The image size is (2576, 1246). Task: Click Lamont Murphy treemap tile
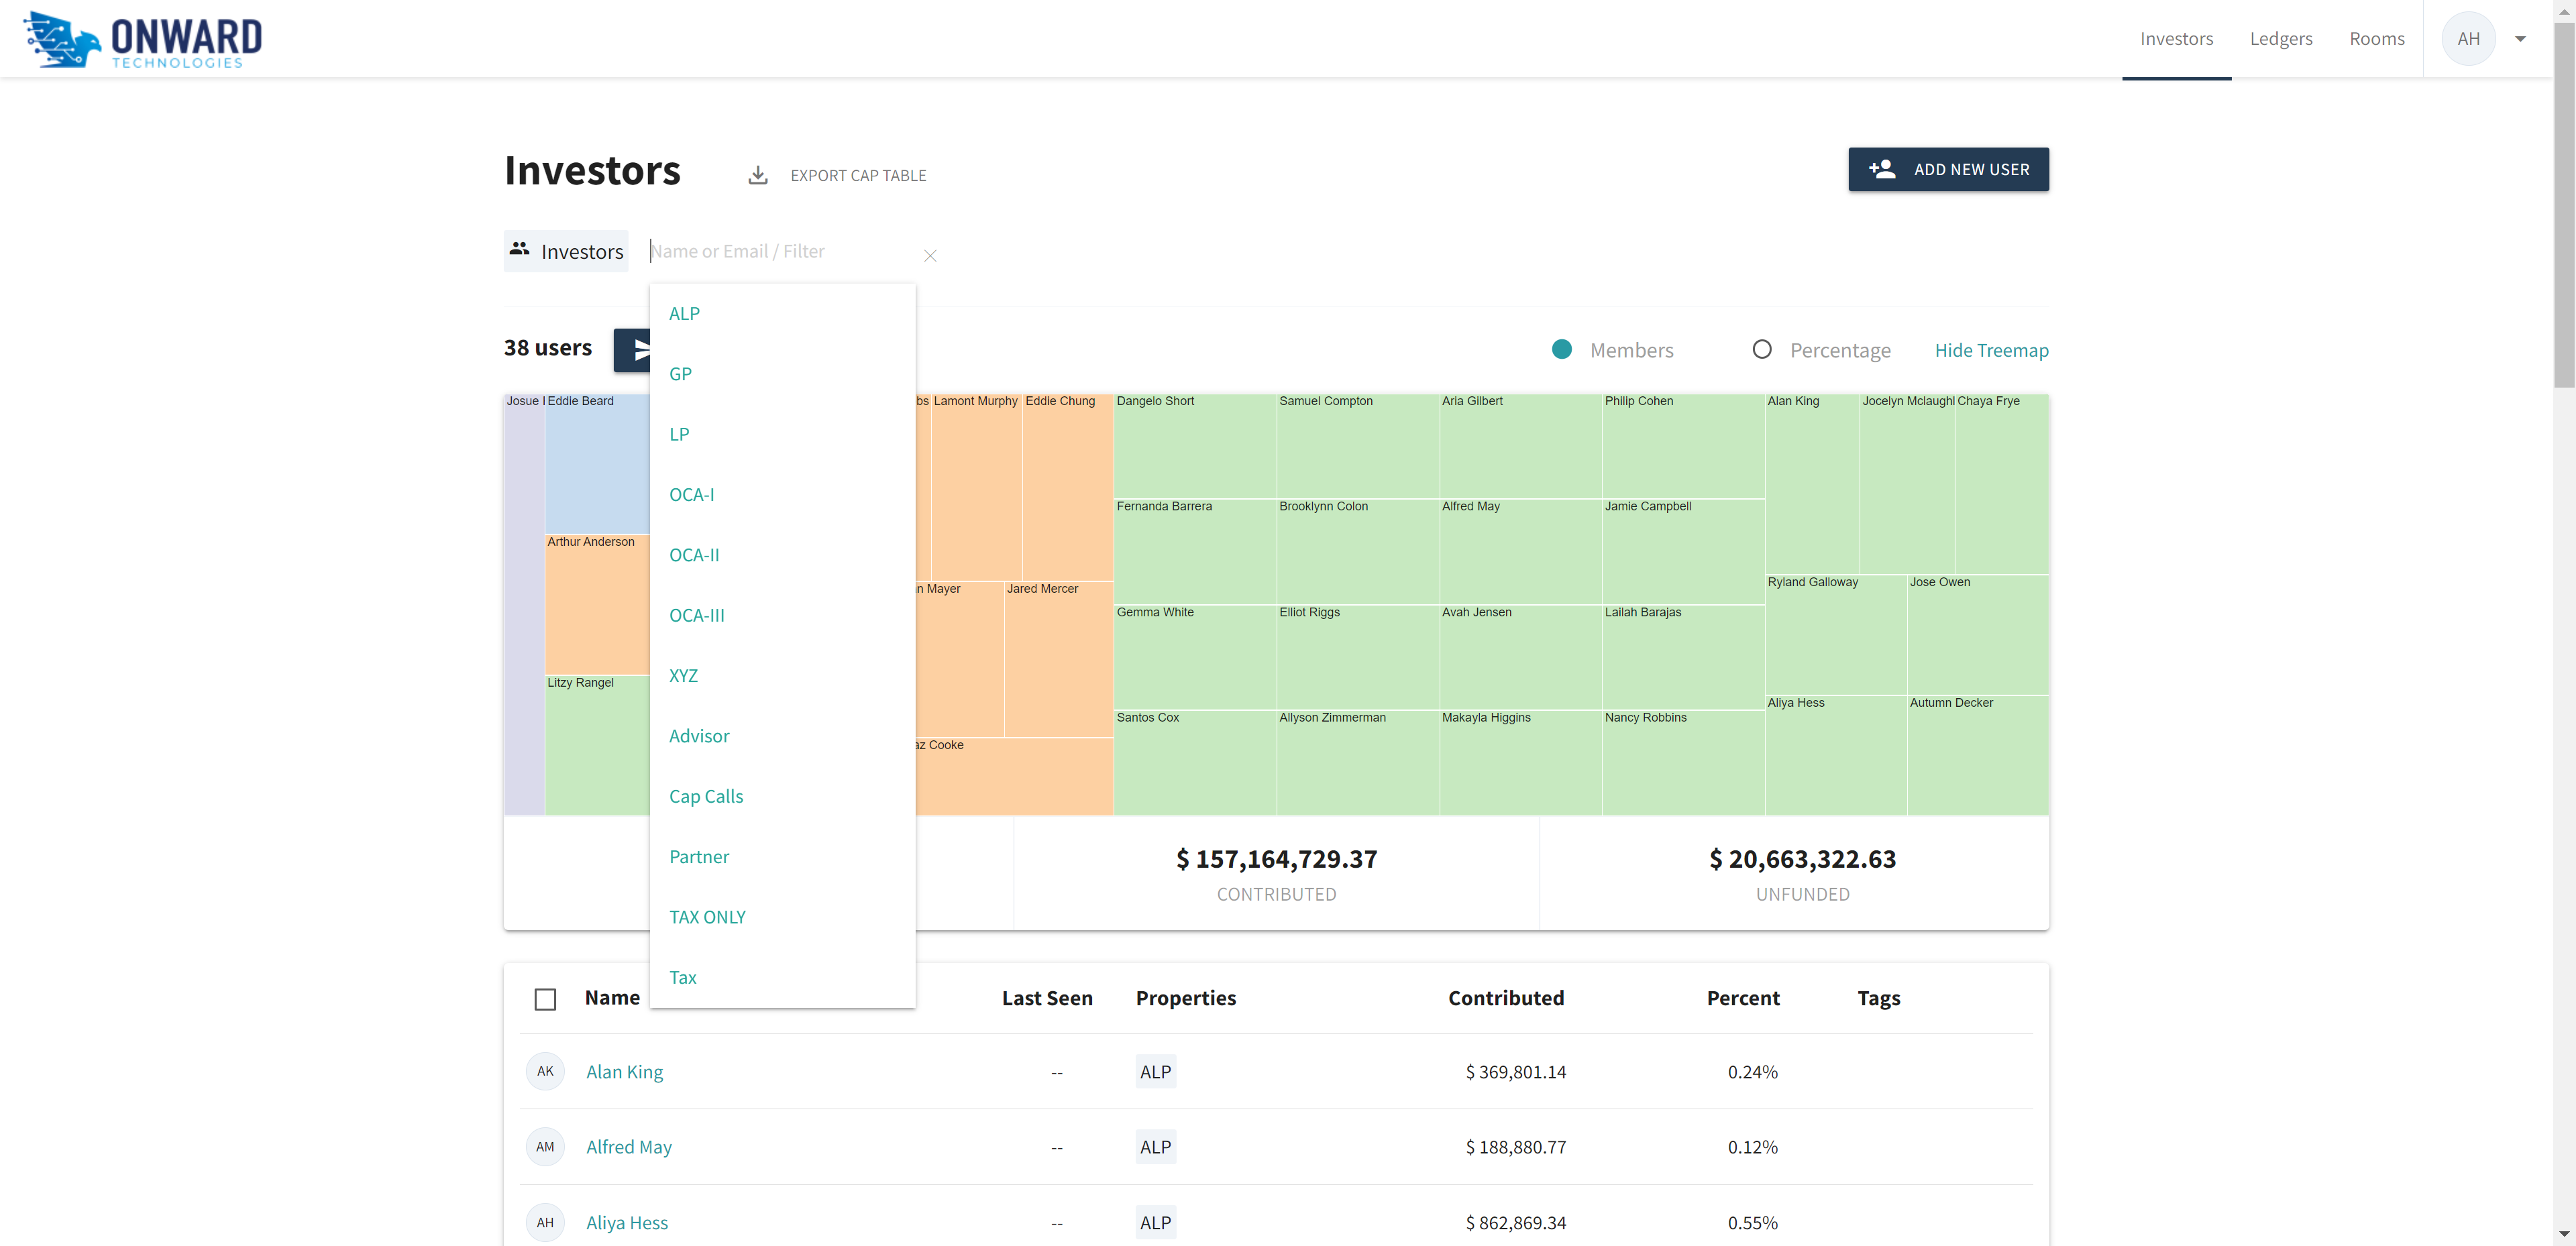click(976, 488)
